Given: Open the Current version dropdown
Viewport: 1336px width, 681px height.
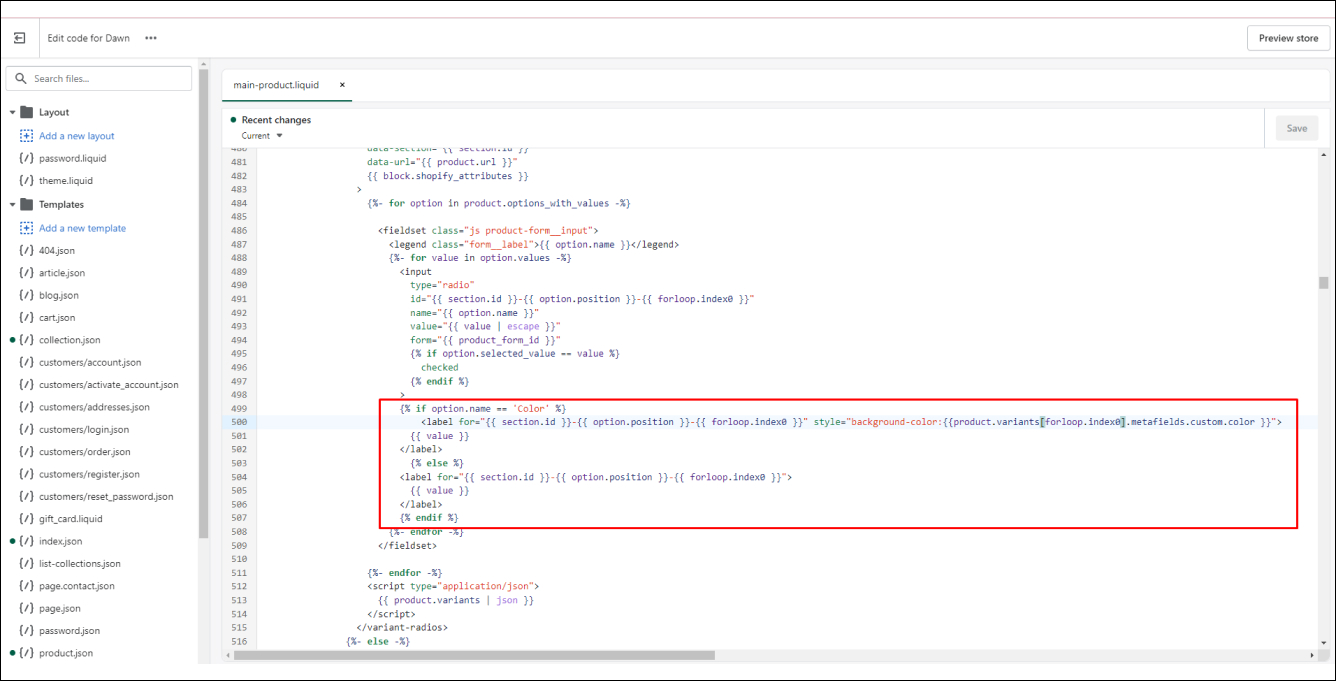Looking at the screenshot, I should point(262,136).
